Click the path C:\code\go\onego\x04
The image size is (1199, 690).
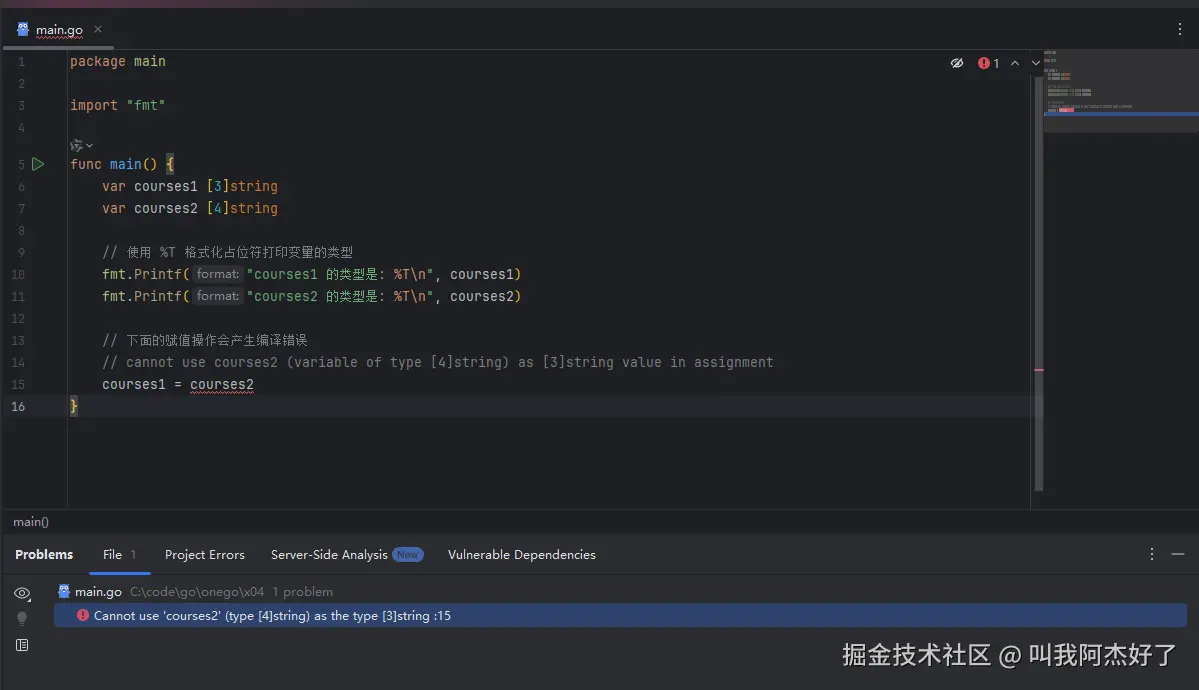click(x=197, y=592)
